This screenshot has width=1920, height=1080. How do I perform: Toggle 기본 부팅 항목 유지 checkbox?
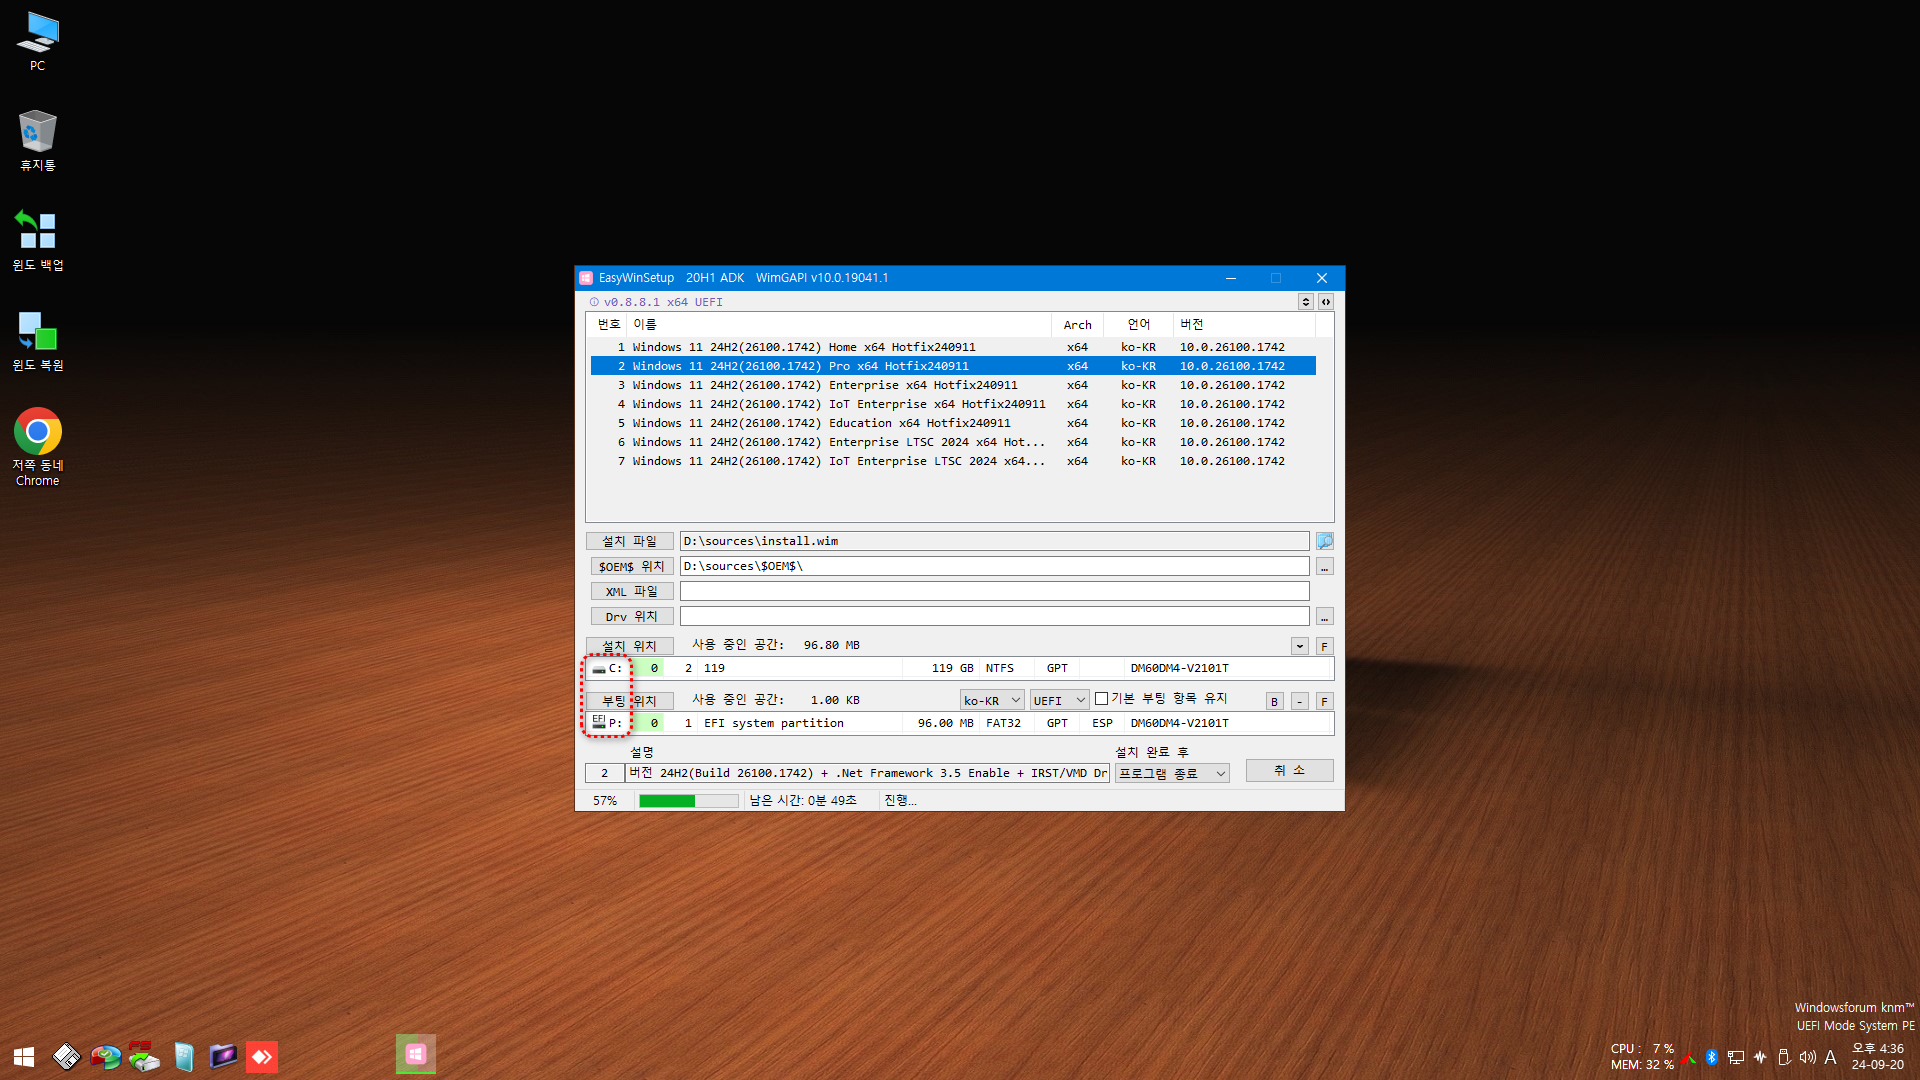(x=1101, y=699)
